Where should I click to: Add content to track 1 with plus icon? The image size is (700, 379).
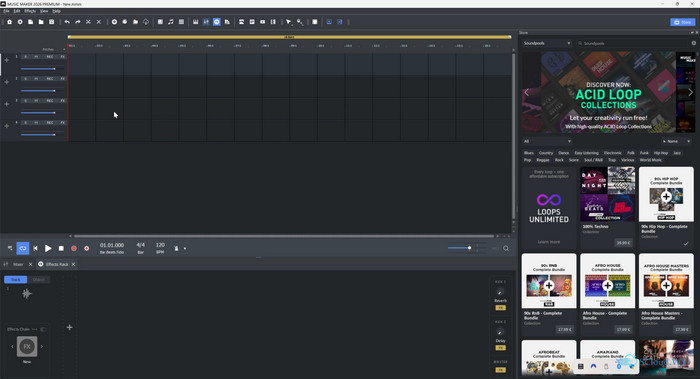[x=6, y=60]
